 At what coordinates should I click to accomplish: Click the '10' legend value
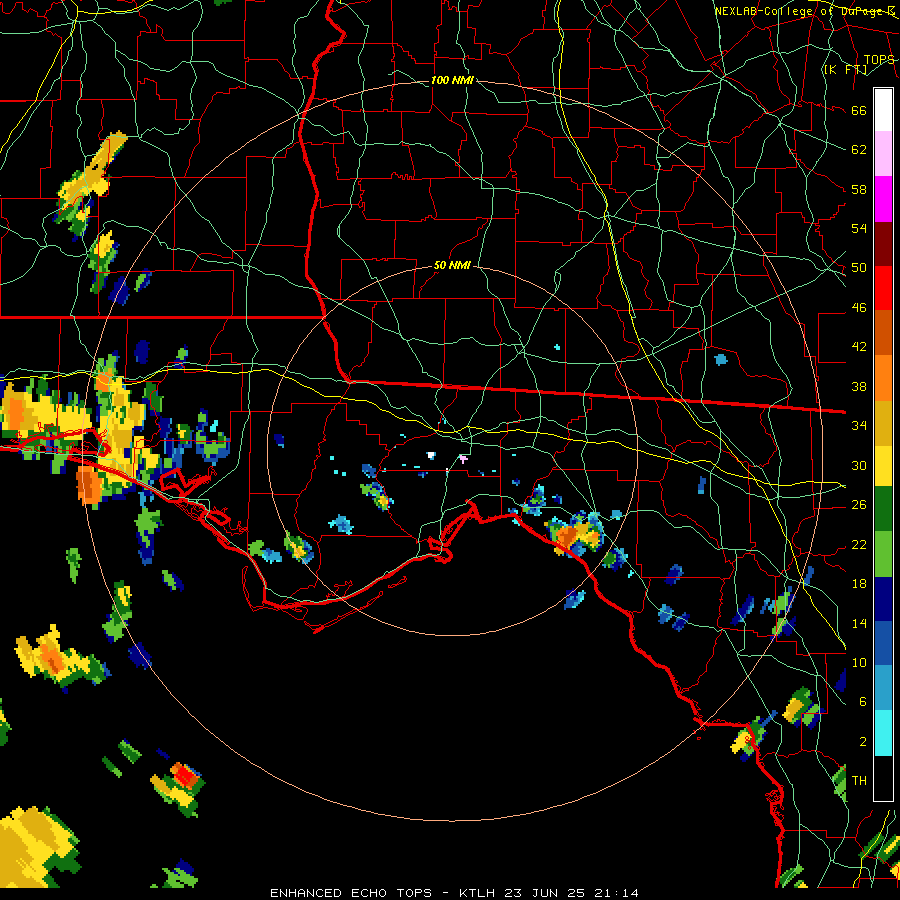(859, 662)
